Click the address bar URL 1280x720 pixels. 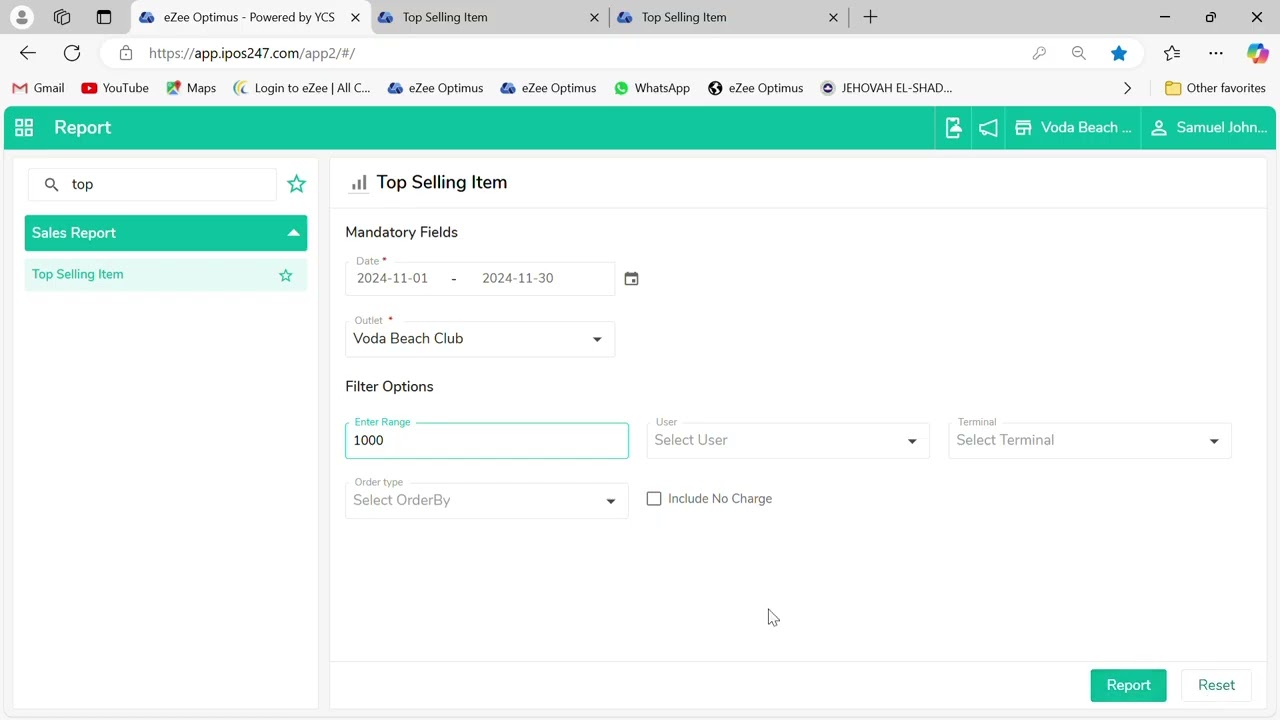(252, 53)
